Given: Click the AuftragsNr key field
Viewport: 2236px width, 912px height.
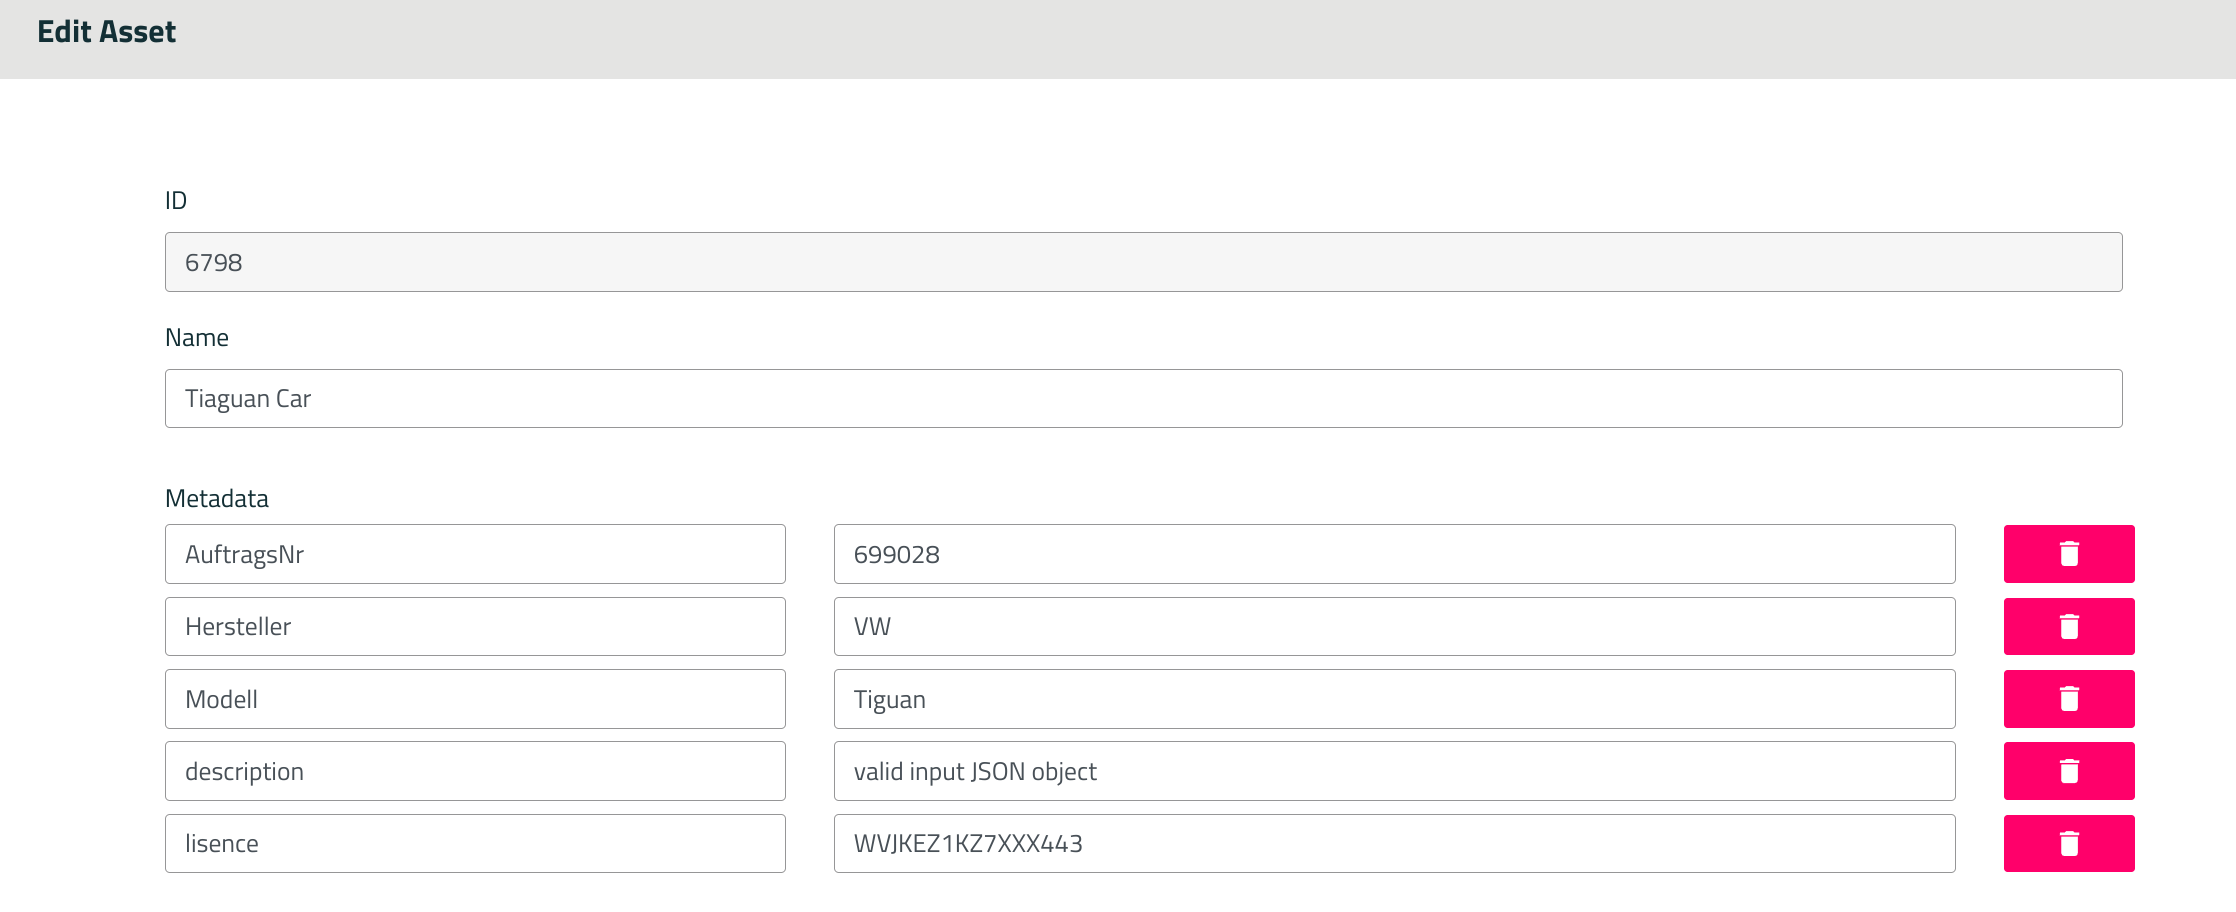Looking at the screenshot, I should pyautogui.click(x=475, y=554).
